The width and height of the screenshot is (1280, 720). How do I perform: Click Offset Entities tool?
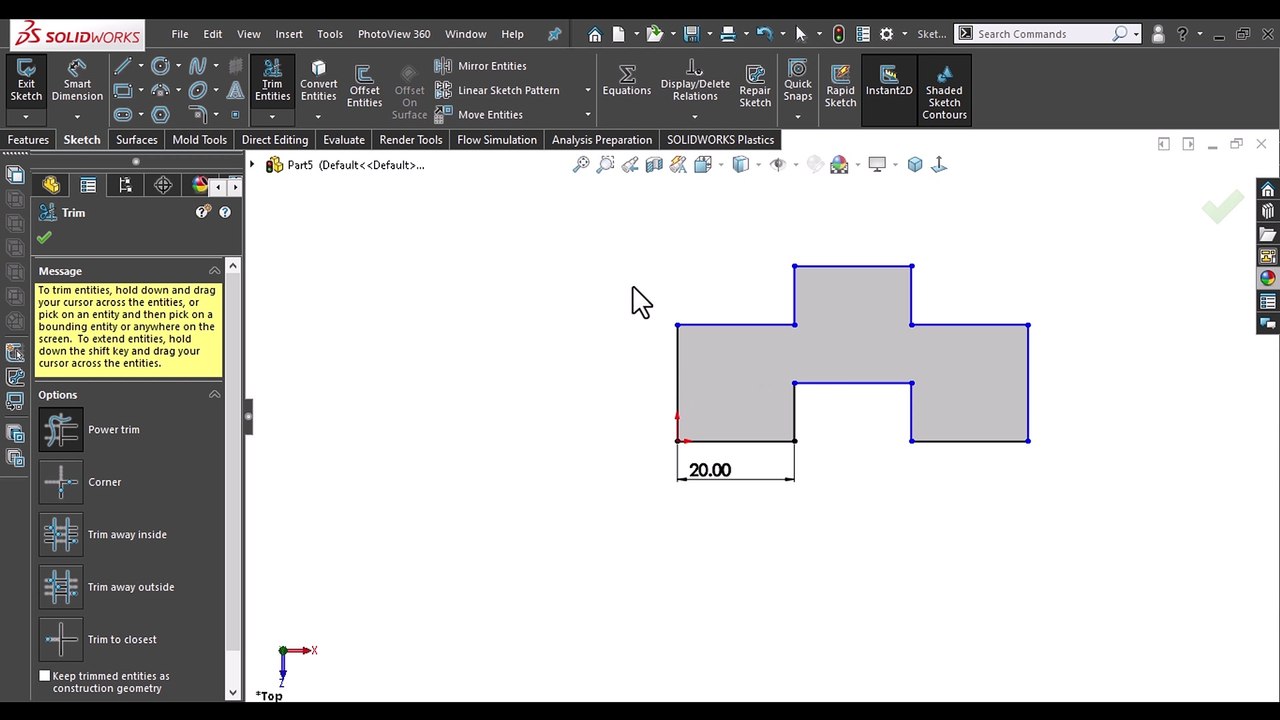[x=364, y=86]
